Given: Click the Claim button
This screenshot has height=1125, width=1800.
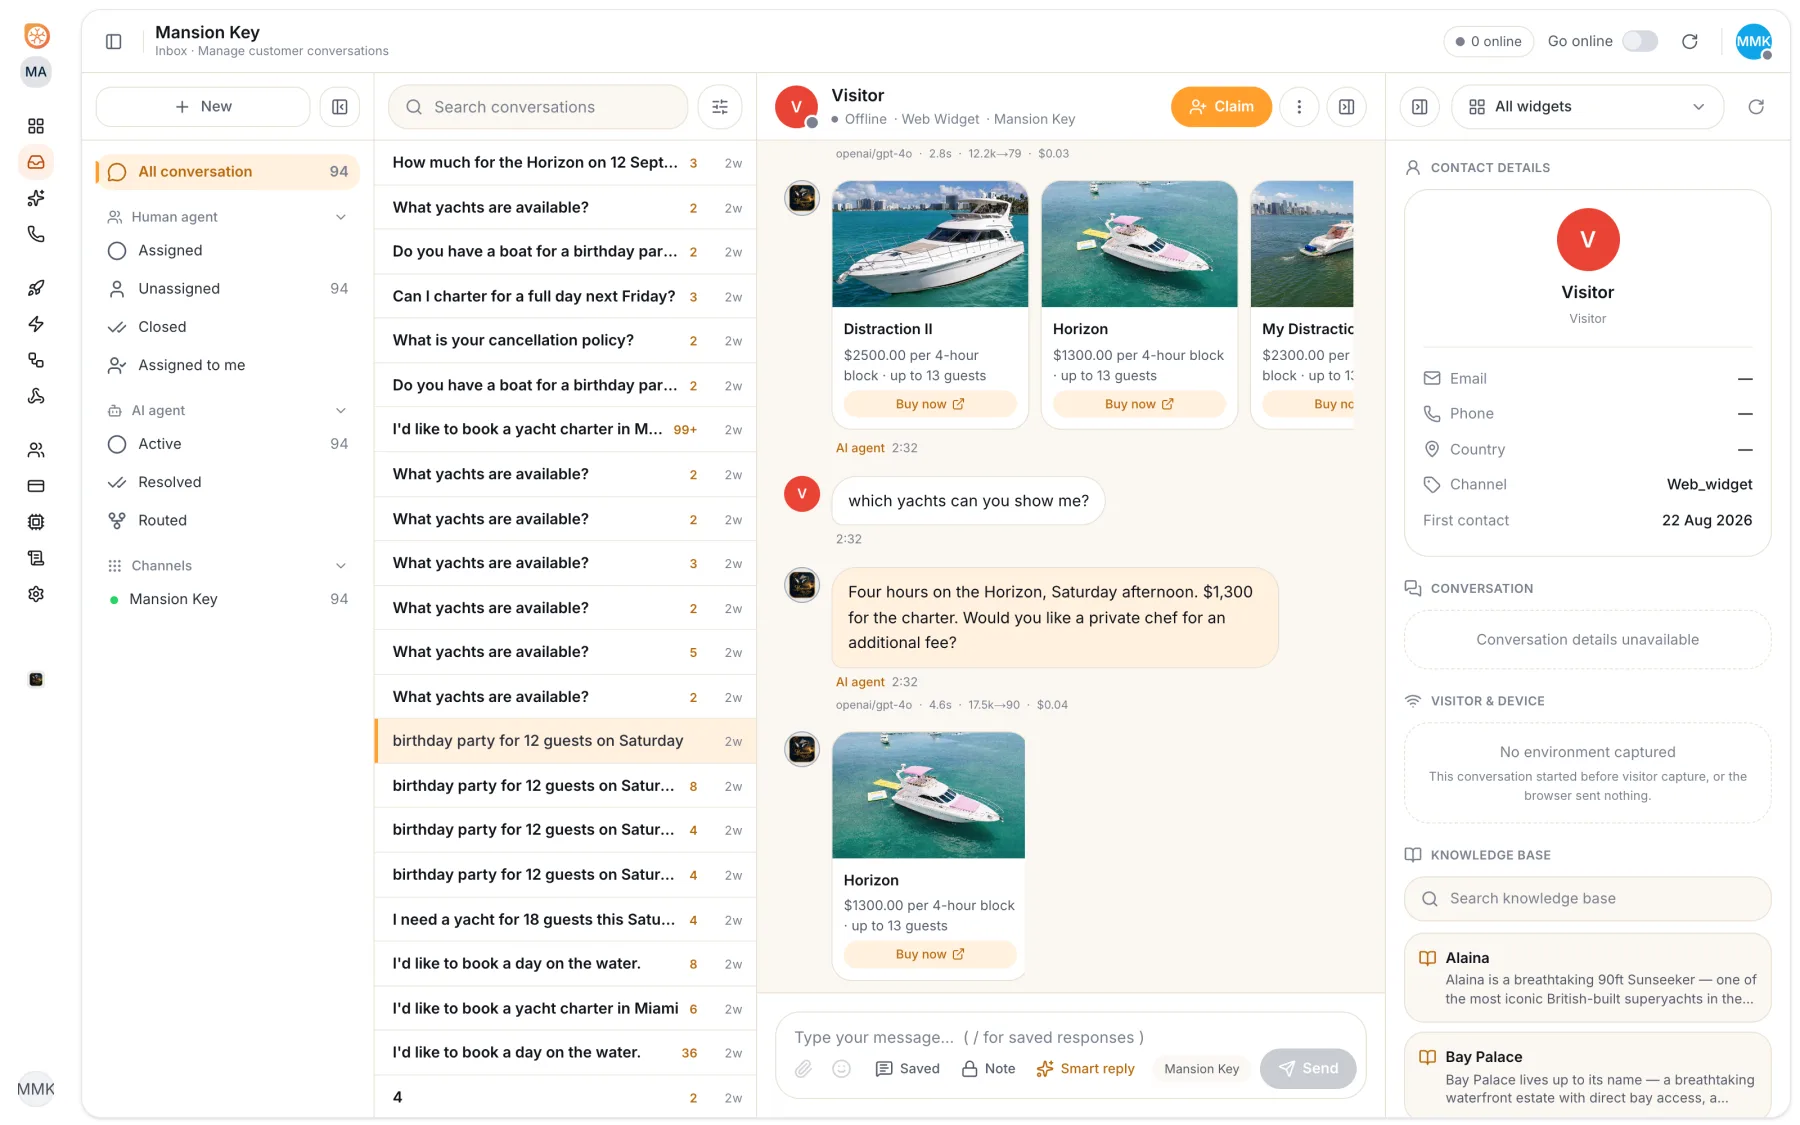Looking at the screenshot, I should (x=1221, y=107).
